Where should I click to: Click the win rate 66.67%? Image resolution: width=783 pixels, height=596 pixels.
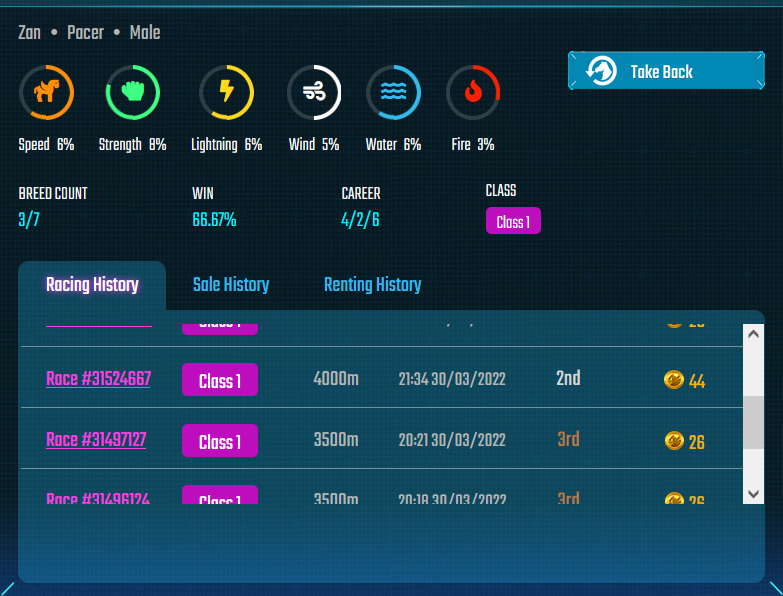[x=214, y=220]
